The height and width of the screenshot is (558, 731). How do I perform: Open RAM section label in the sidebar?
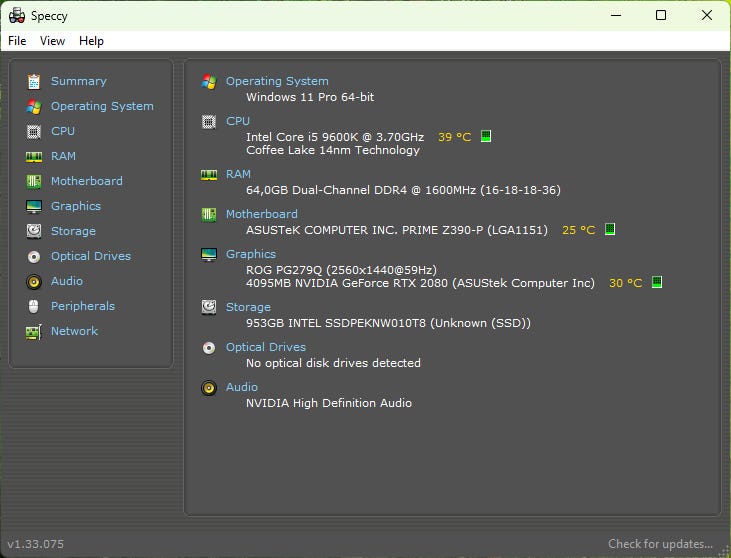63,156
